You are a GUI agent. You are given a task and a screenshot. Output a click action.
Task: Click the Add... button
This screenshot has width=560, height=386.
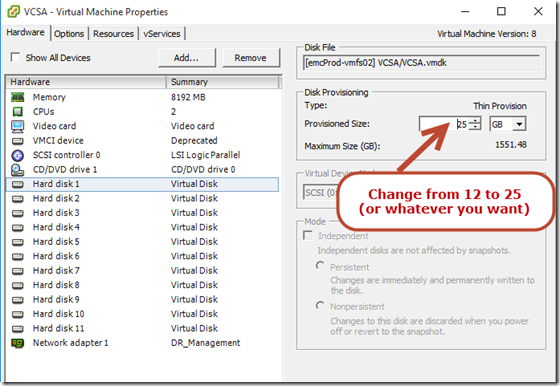tap(186, 58)
